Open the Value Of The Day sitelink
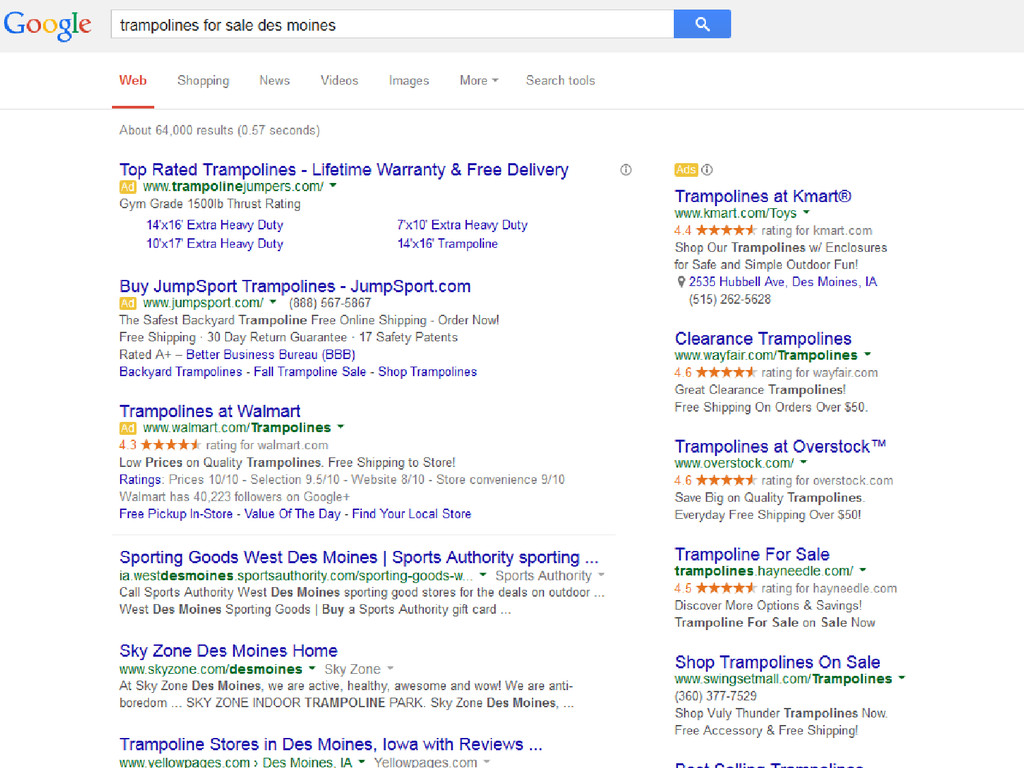The image size is (1024, 768). [293, 514]
